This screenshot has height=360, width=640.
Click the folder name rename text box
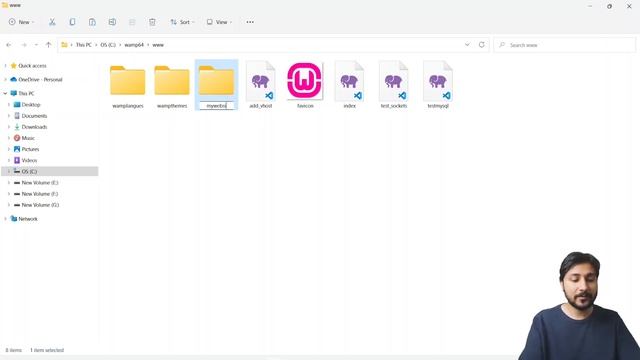[217, 106]
